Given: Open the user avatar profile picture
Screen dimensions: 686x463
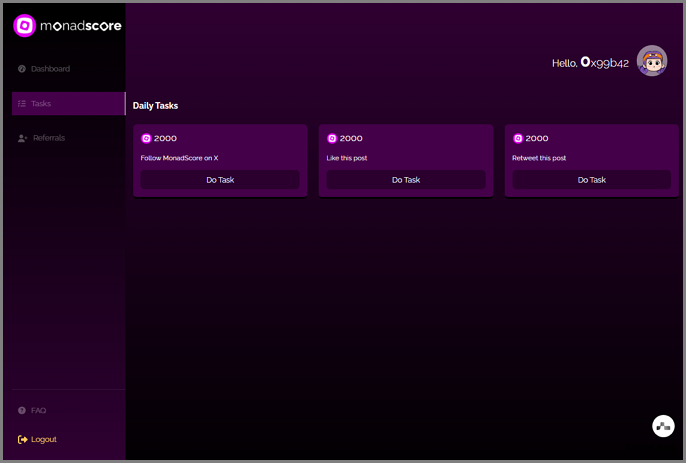Looking at the screenshot, I should point(652,61).
